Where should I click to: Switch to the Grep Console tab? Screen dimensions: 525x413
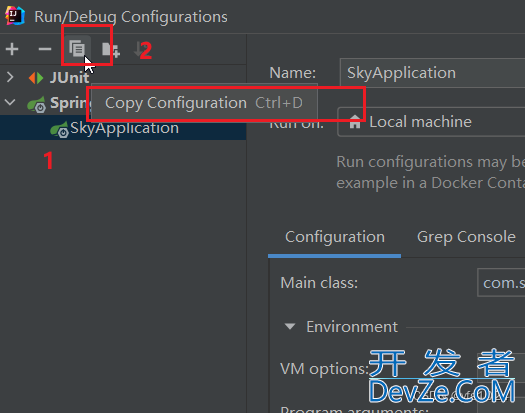click(466, 237)
